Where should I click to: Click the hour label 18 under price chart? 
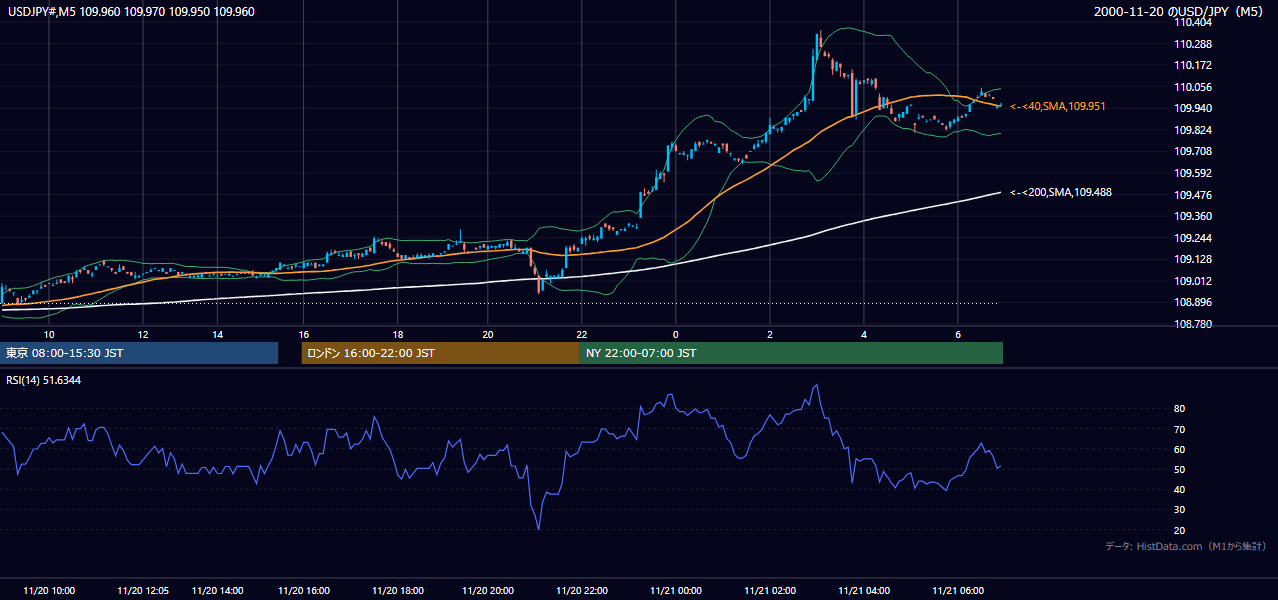click(398, 334)
